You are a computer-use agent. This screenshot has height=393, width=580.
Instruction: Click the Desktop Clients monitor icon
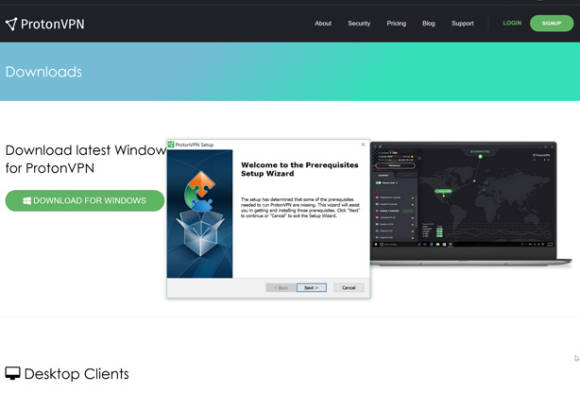pyautogui.click(x=13, y=373)
